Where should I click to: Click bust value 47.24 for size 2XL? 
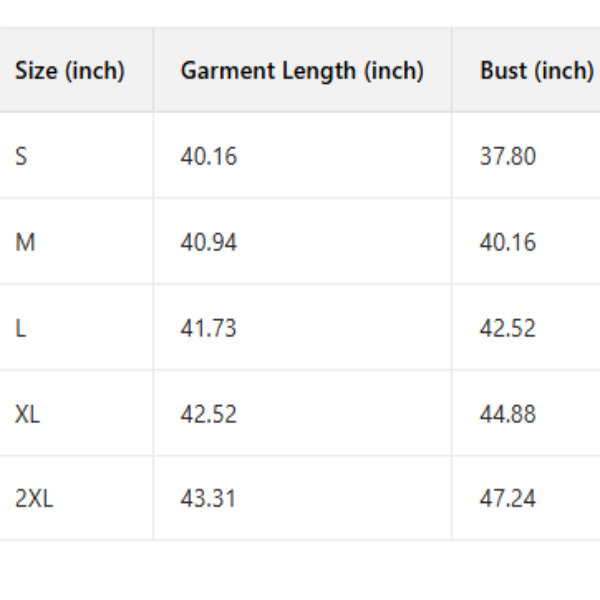[x=508, y=498]
